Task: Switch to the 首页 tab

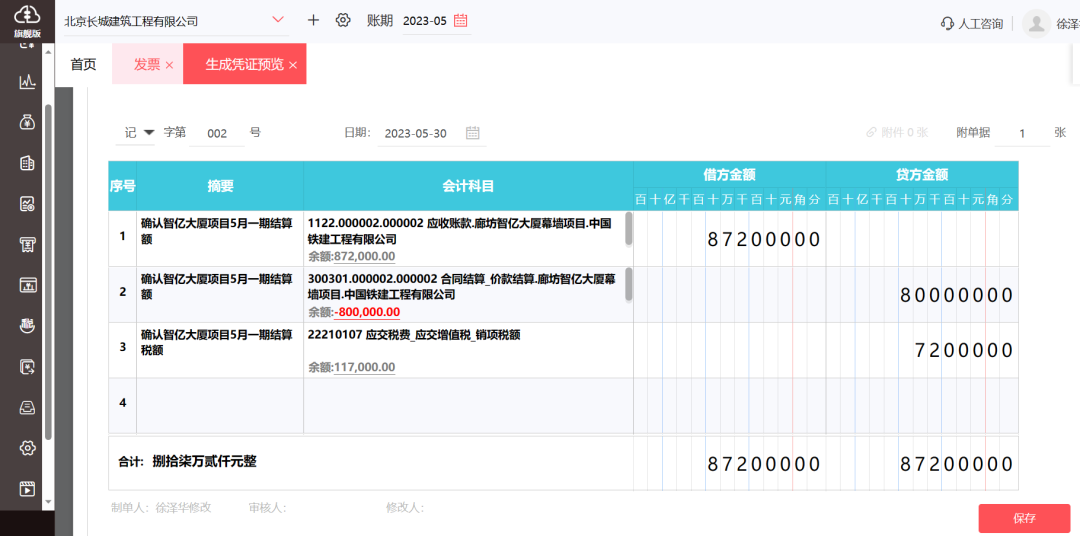Action: pyautogui.click(x=83, y=64)
